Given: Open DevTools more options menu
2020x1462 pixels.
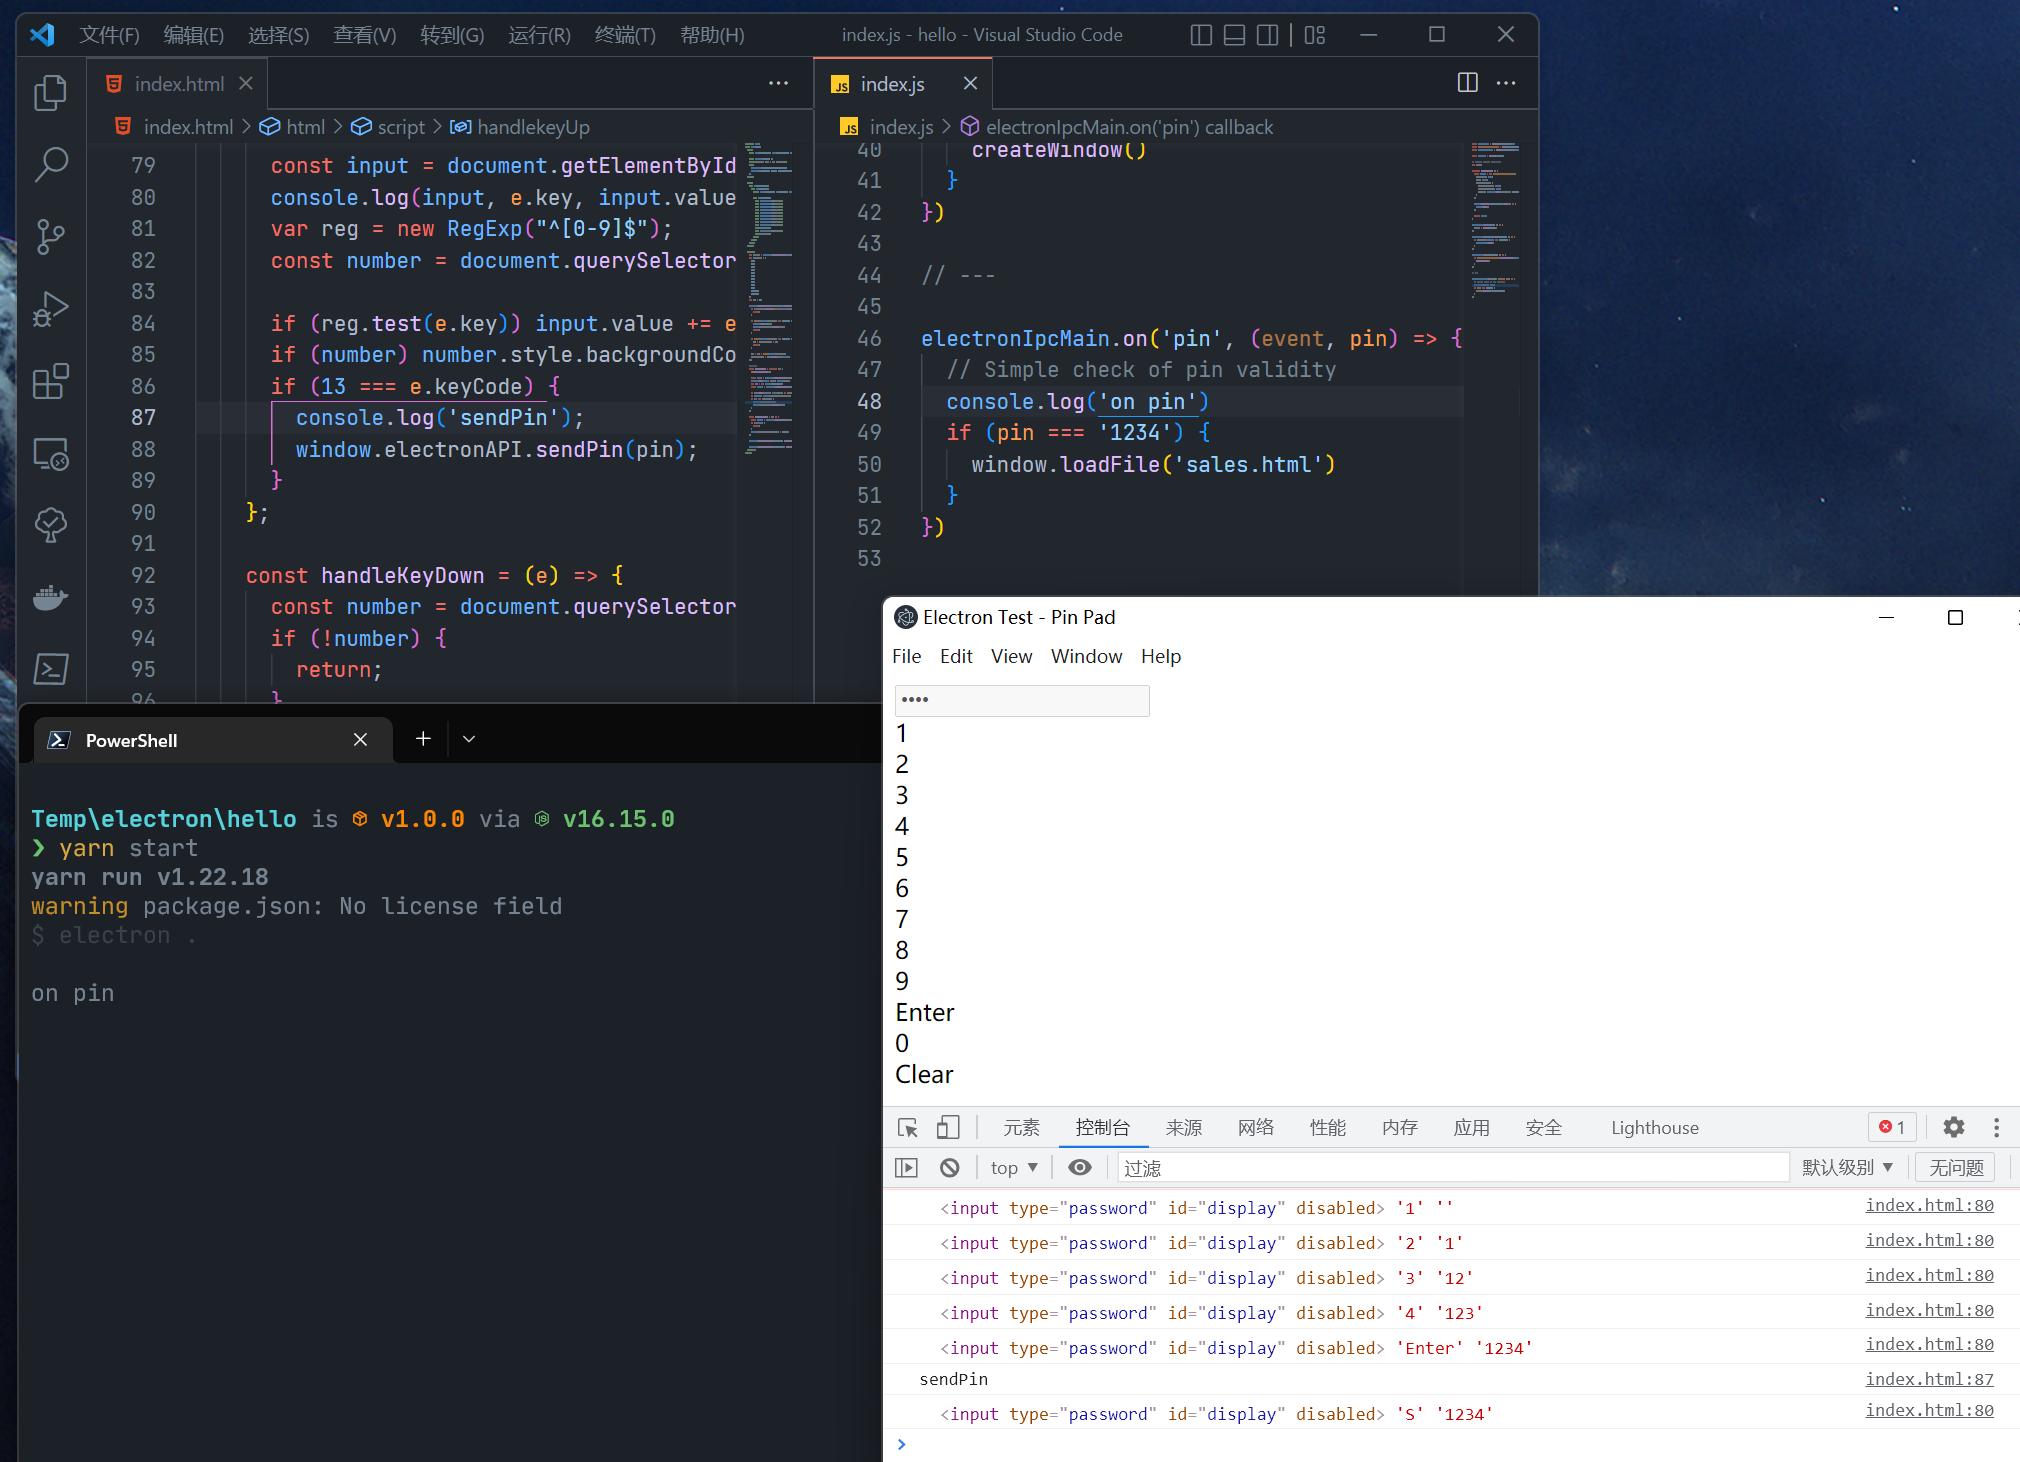Looking at the screenshot, I should pos(1996,1127).
